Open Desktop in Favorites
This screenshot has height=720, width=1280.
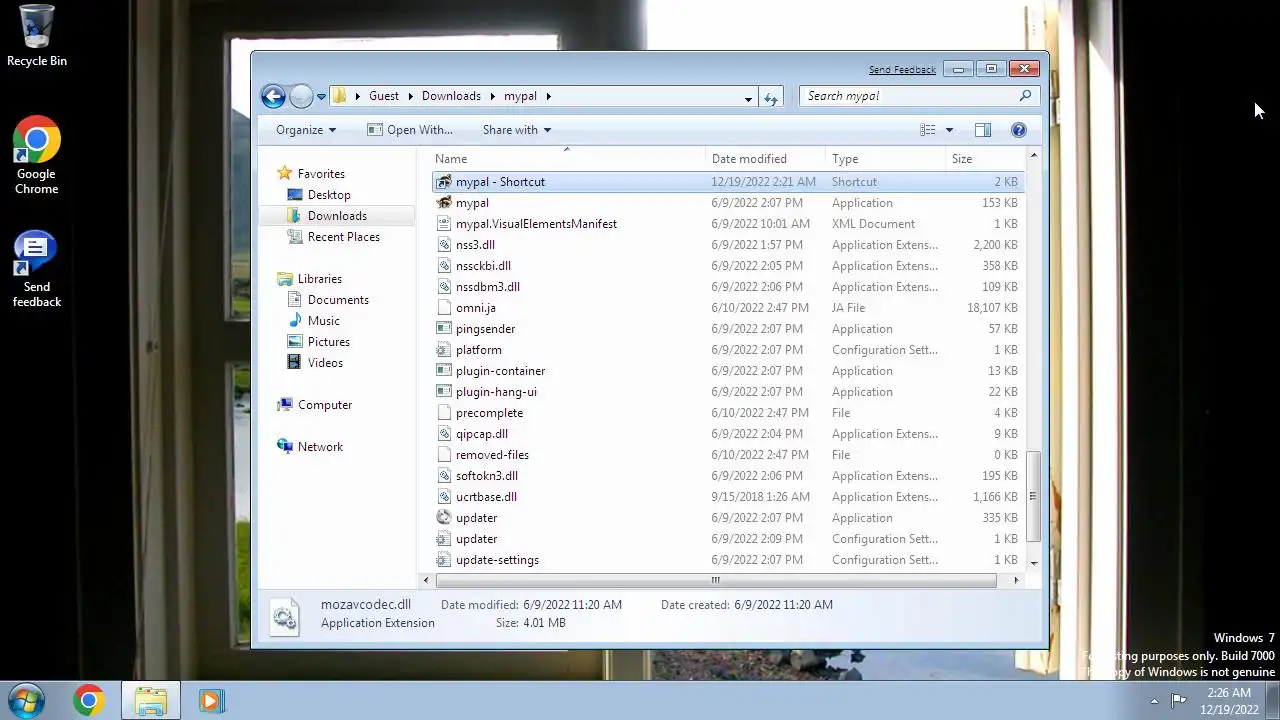tap(328, 195)
